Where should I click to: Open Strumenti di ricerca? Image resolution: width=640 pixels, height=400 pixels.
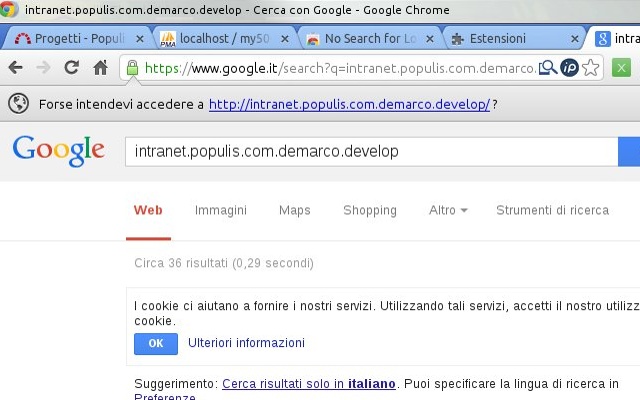[553, 210]
